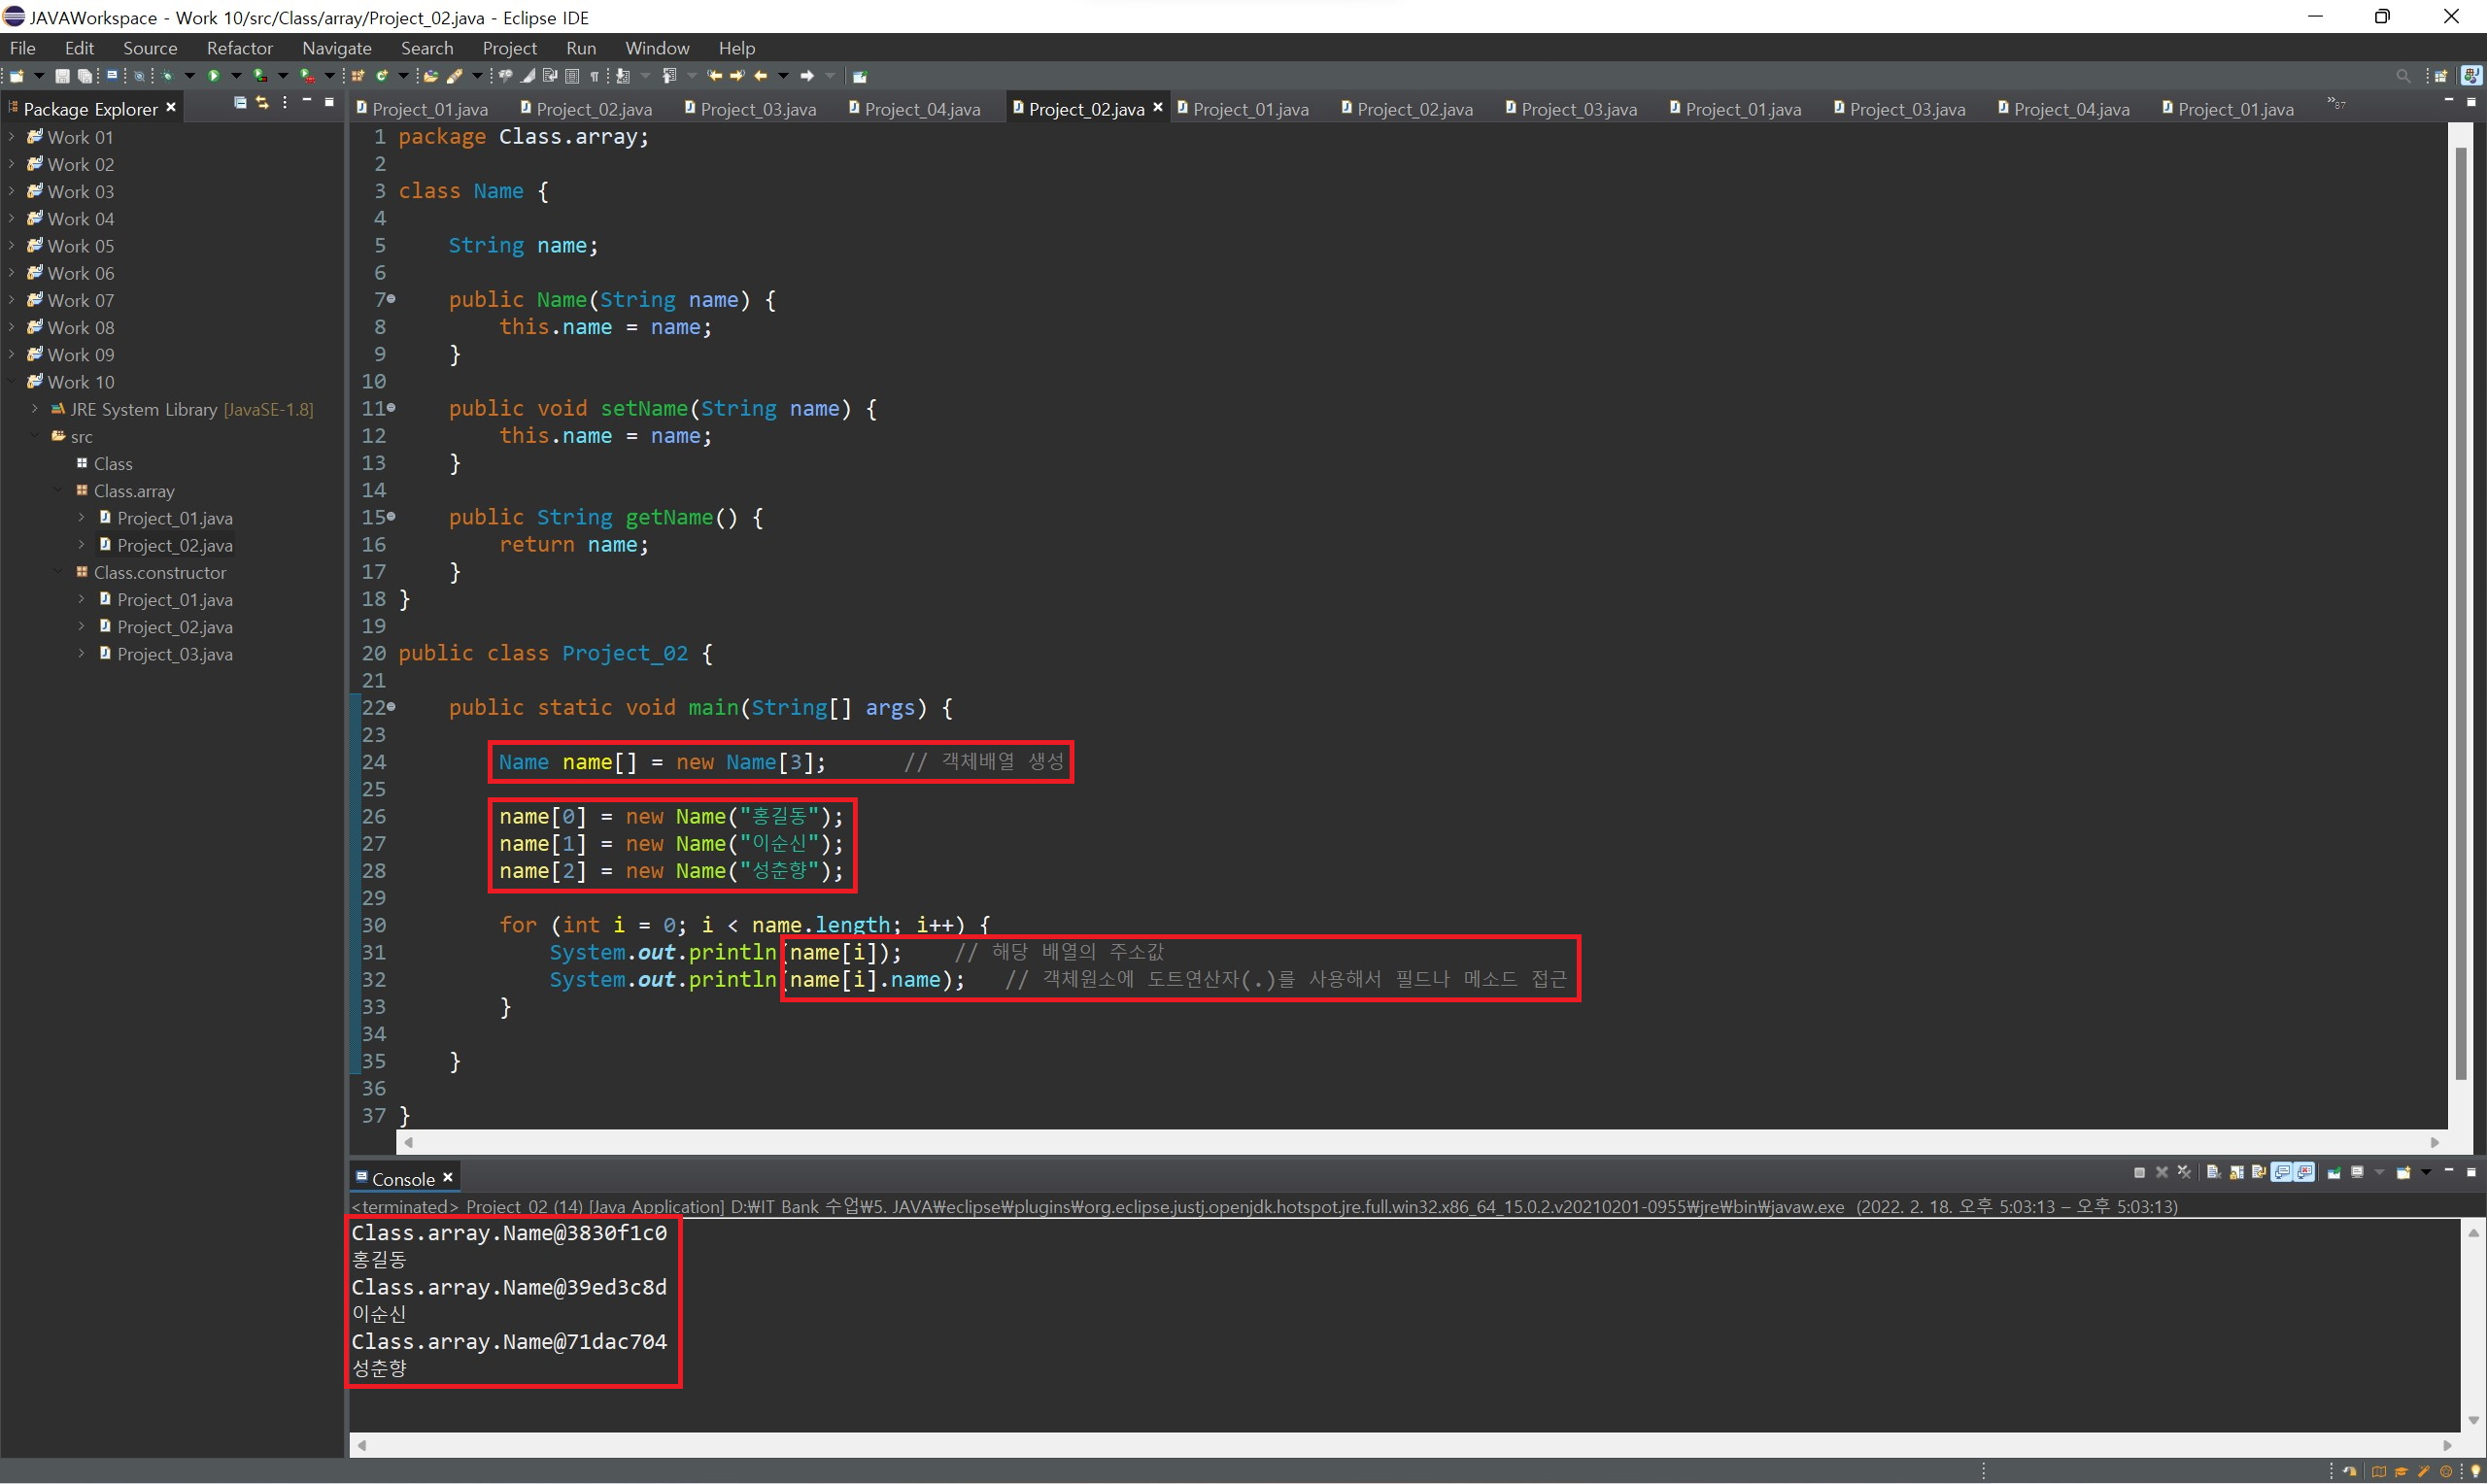Click Collapse All in Package Explorer
The width and height of the screenshot is (2487, 1484).
coord(240,103)
